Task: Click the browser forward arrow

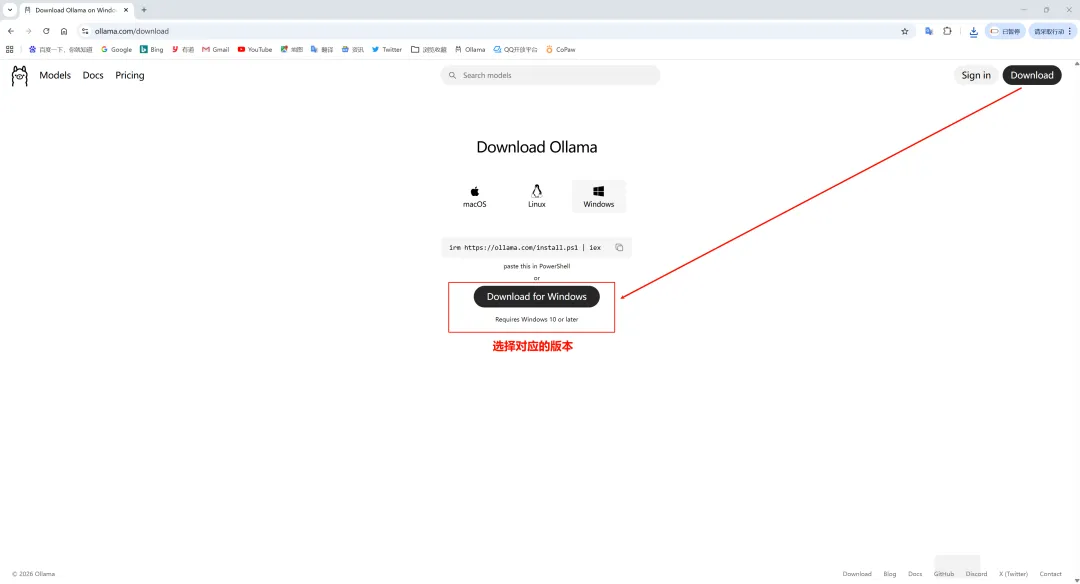Action: point(28,31)
